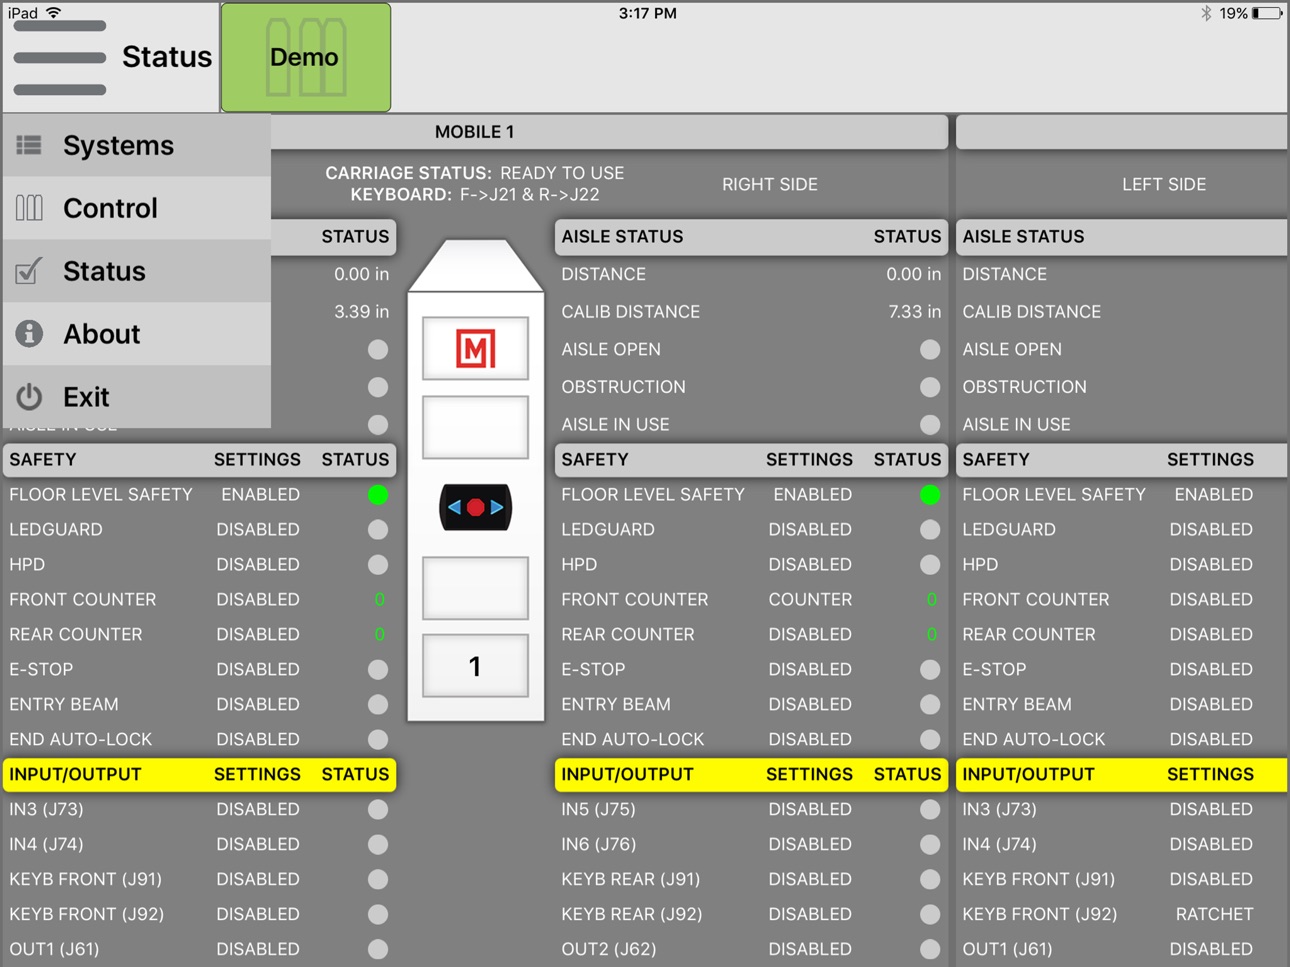Tap right side FLOOR LEVEL SAFETY green indicator
The height and width of the screenshot is (967, 1290).
[930, 494]
